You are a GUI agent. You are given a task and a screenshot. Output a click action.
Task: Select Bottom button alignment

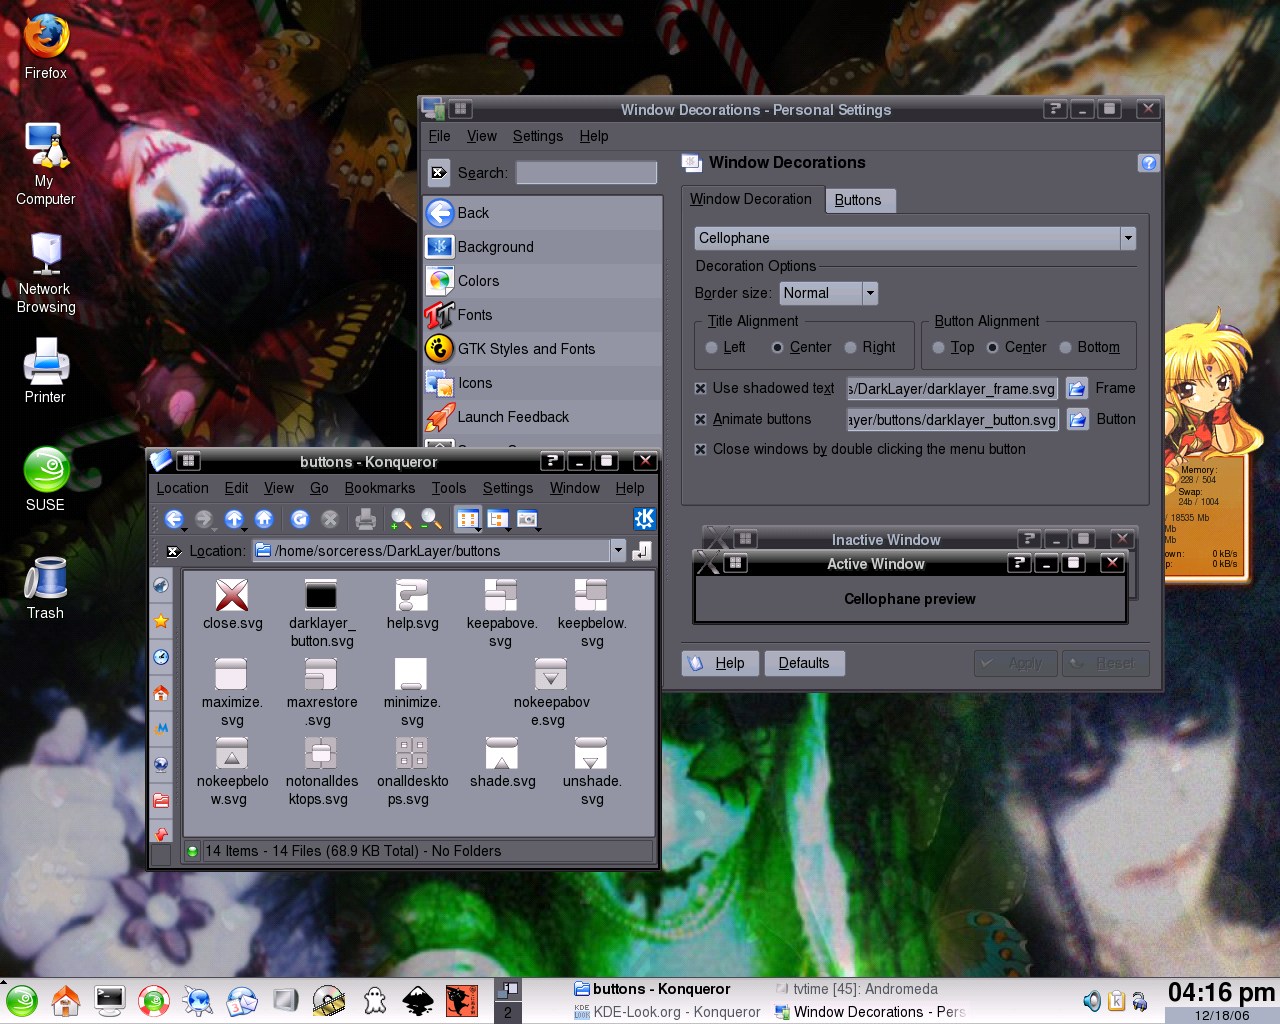(x=1065, y=347)
